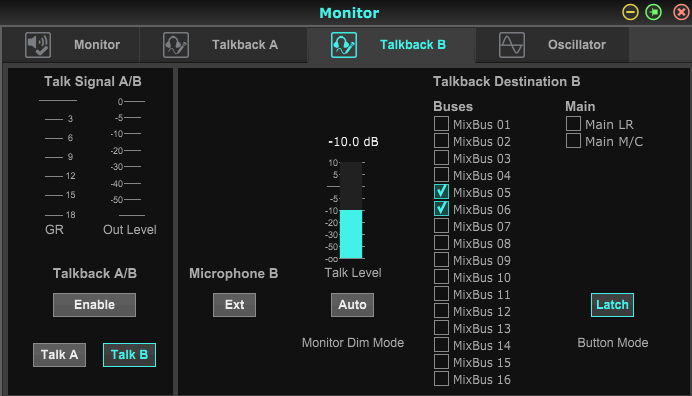The width and height of the screenshot is (692, 396).
Task: Toggle MixBus 12 destination
Action: tap(441, 310)
